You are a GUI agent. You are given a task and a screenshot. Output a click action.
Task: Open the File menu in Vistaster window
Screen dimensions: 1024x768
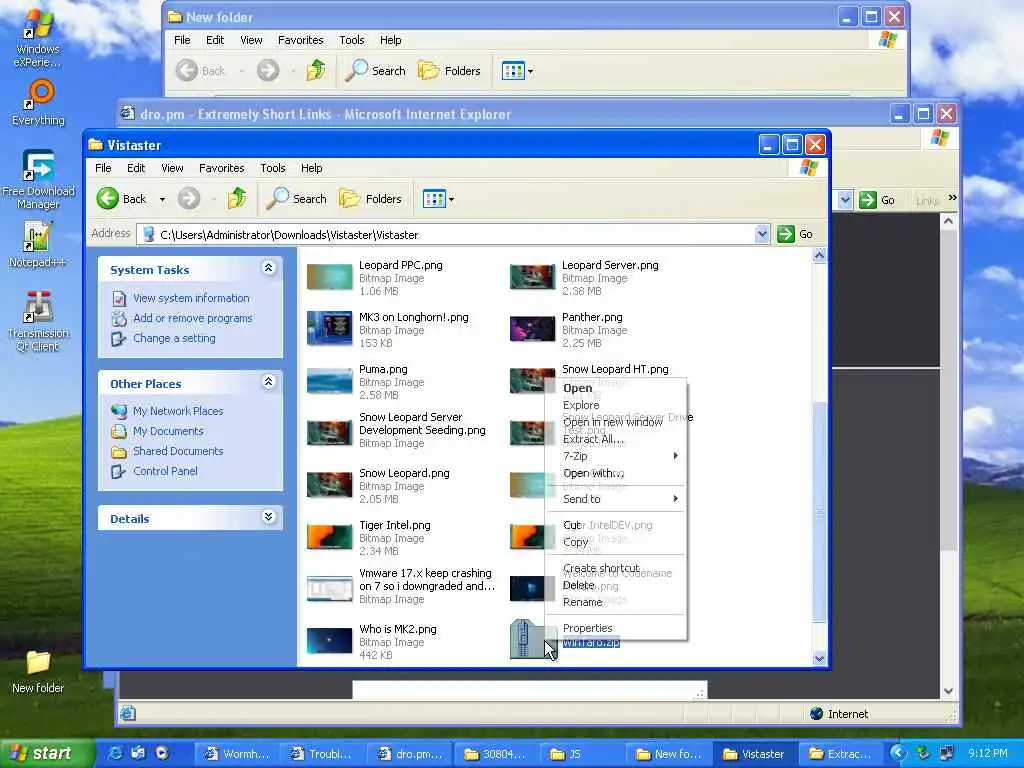[103, 168]
